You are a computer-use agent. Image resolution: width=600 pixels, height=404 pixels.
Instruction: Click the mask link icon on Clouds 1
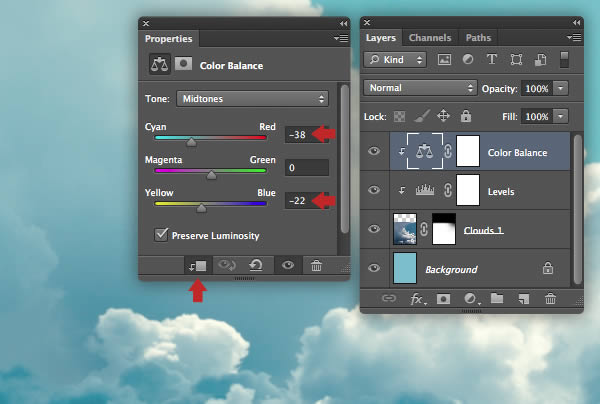click(424, 229)
